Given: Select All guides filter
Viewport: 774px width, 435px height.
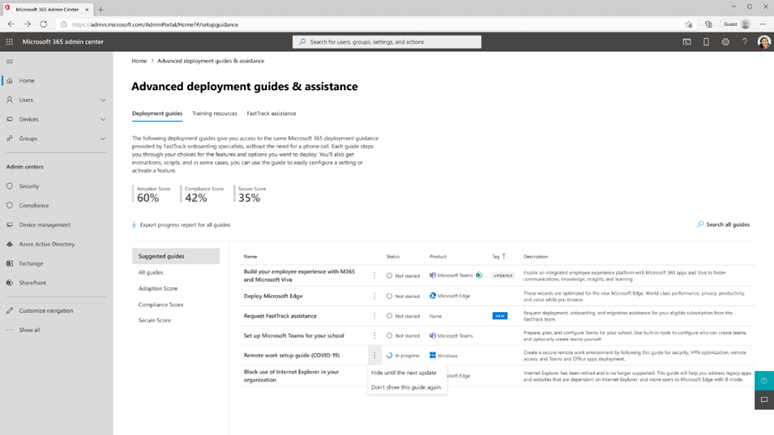Looking at the screenshot, I should 151,273.
